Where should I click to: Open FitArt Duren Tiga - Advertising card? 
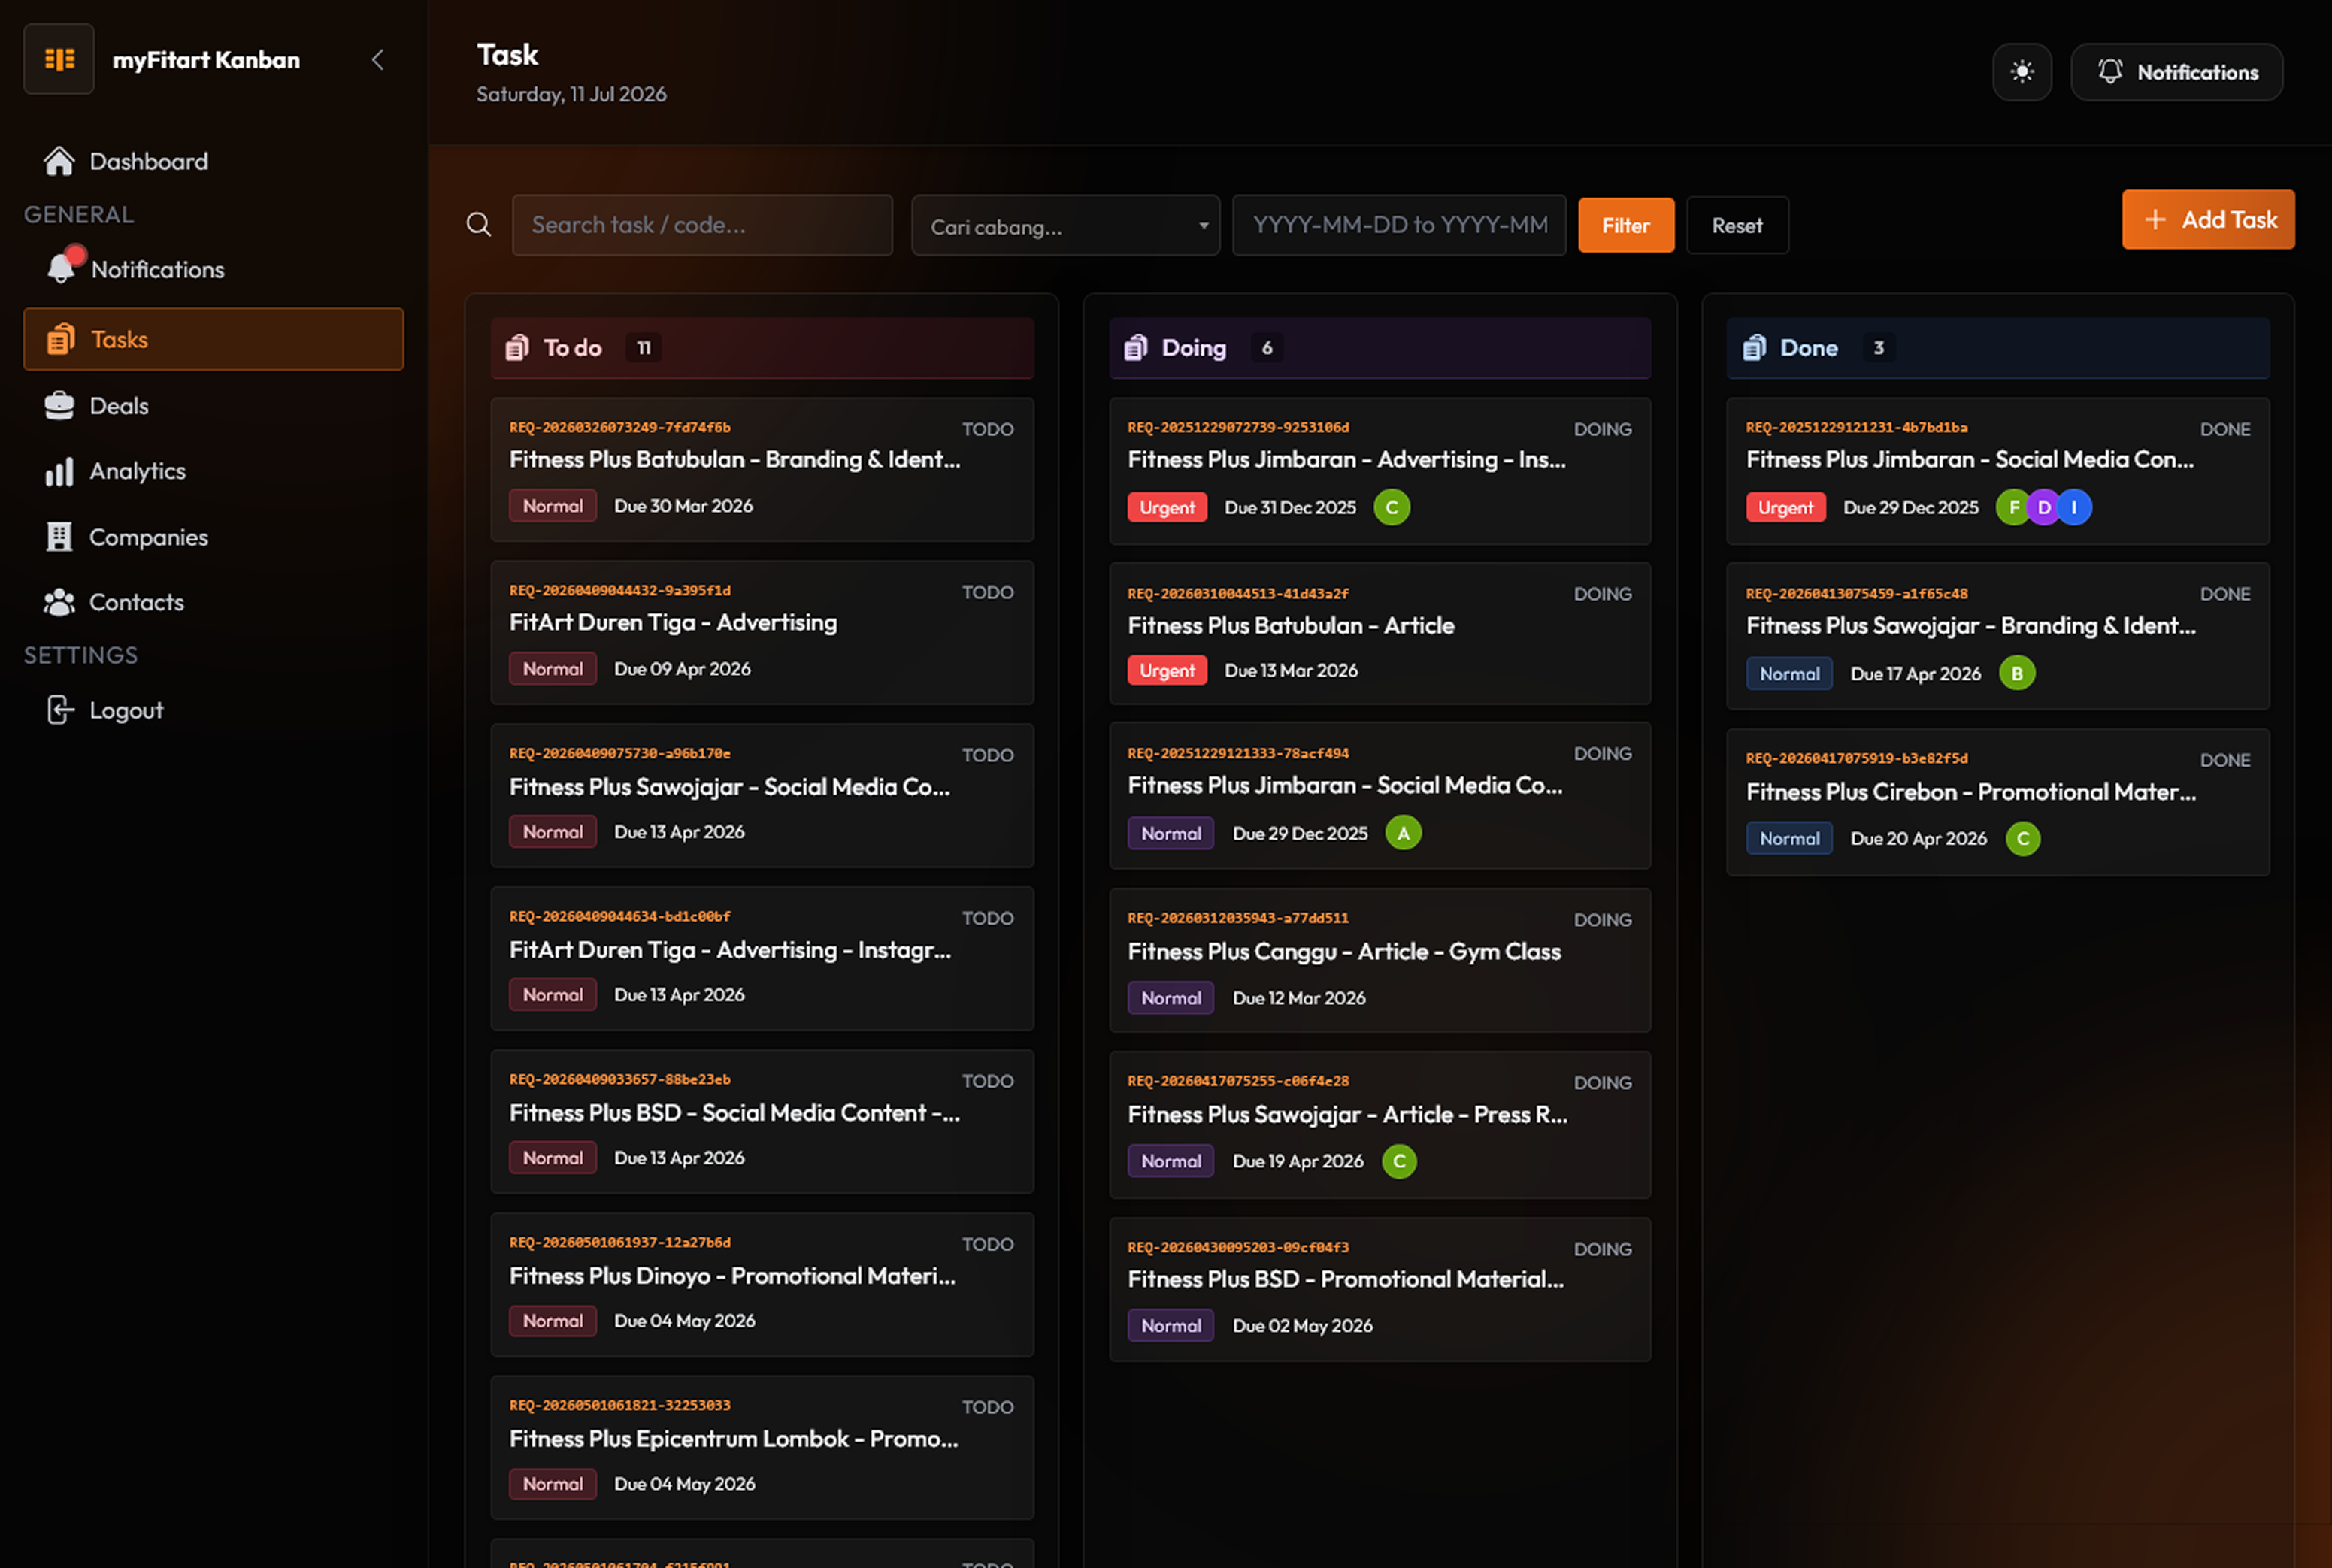762,633
